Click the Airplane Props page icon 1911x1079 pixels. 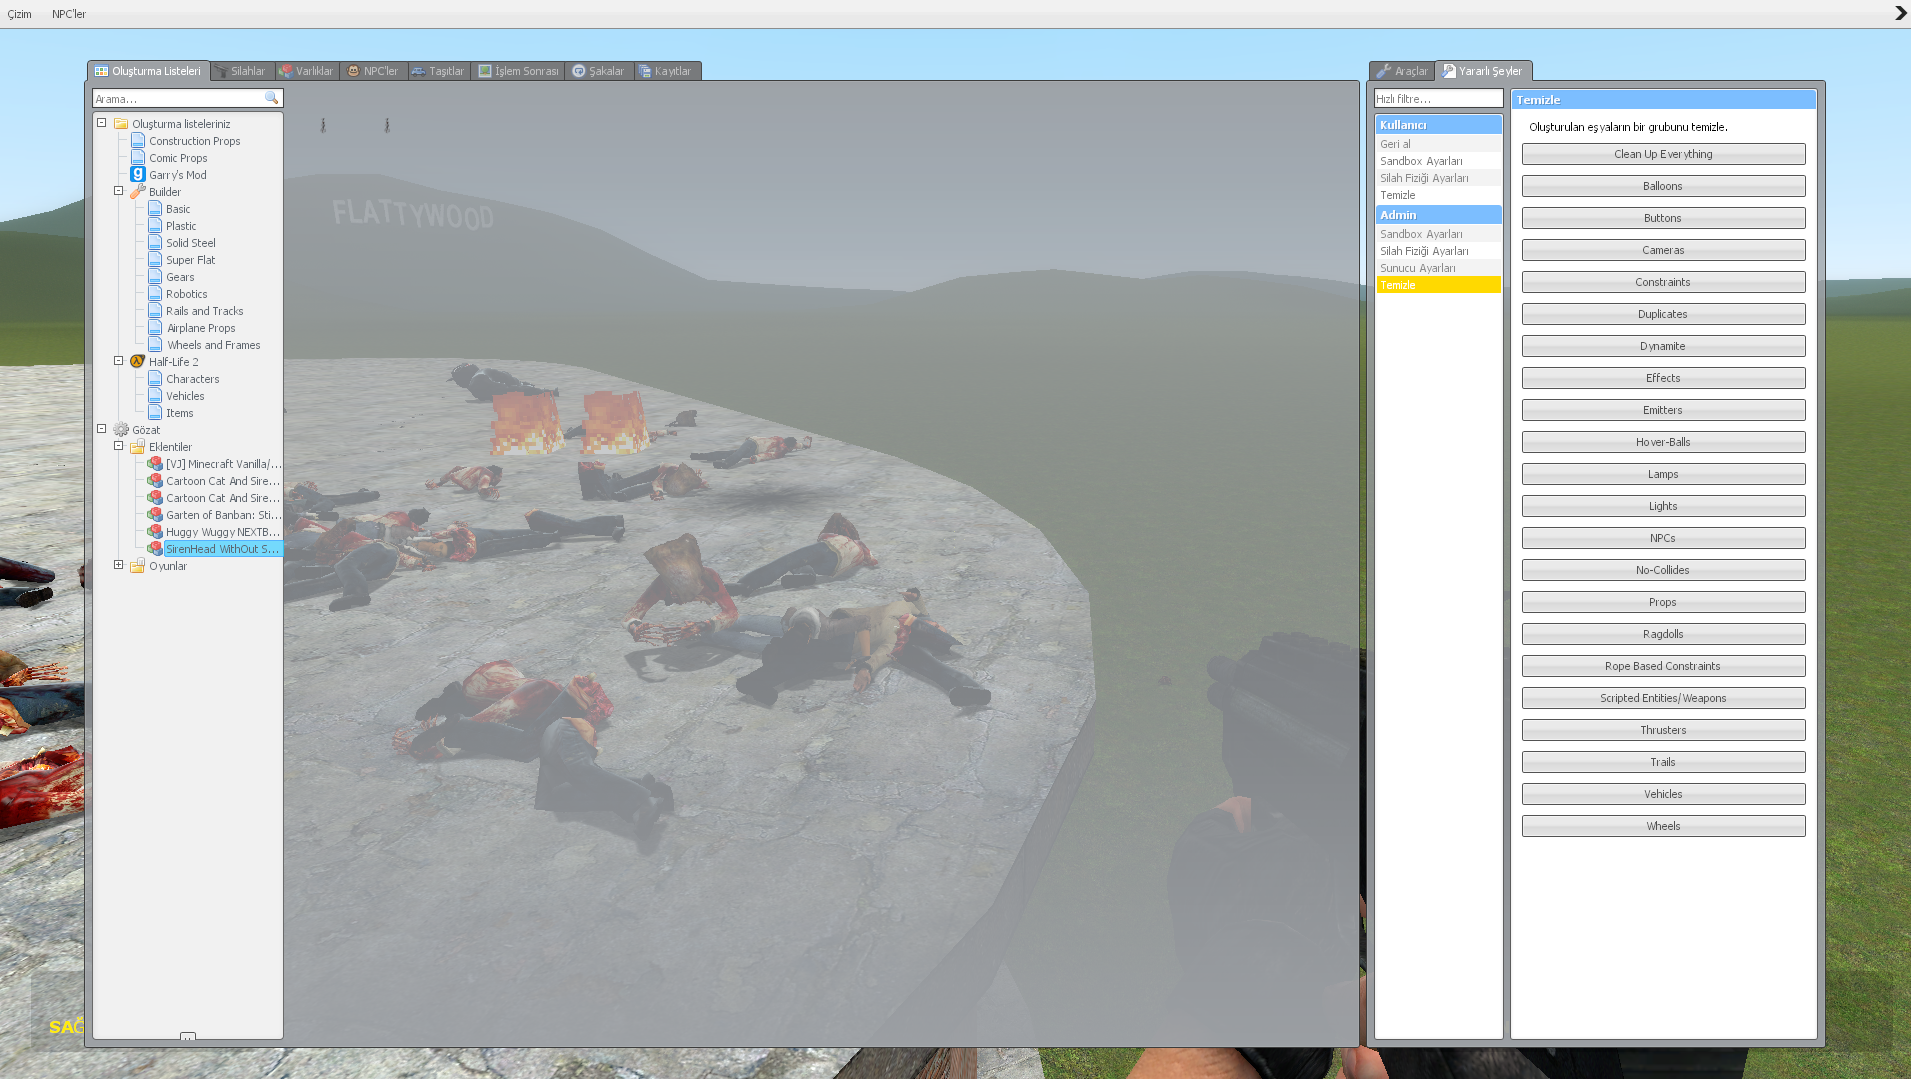155,328
